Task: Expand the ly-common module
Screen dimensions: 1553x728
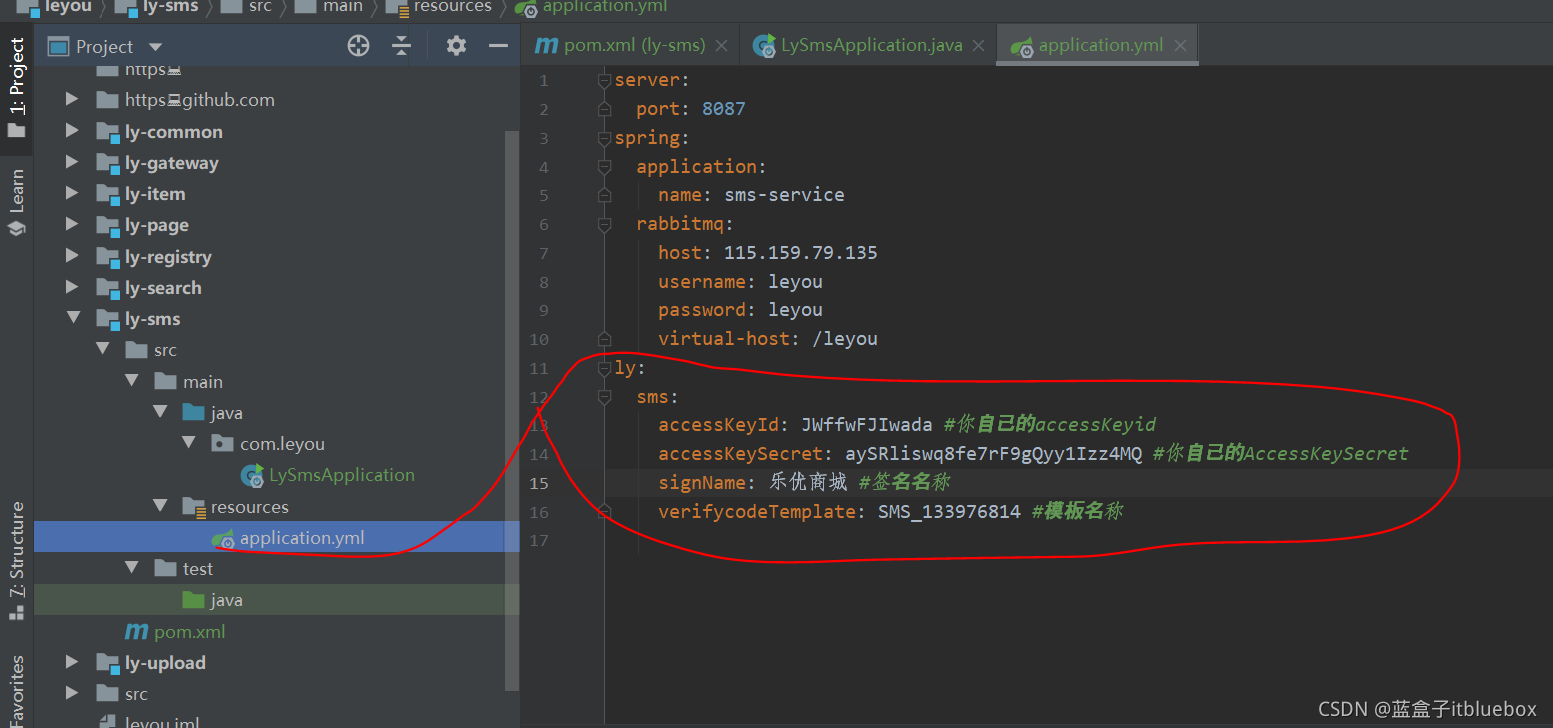Action: click(x=72, y=131)
